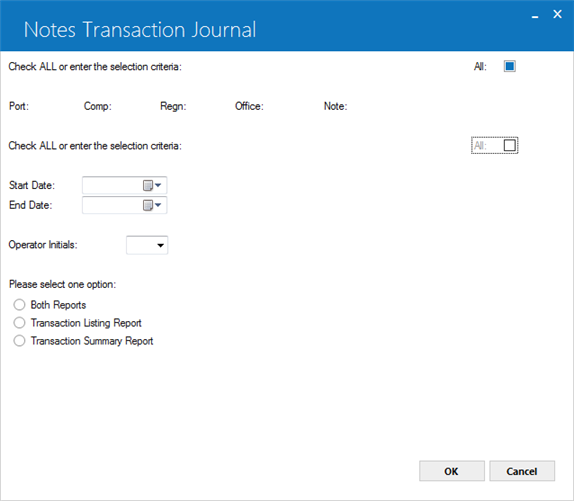Click the Port label
Viewport: 574px width, 501px height.
(19, 106)
